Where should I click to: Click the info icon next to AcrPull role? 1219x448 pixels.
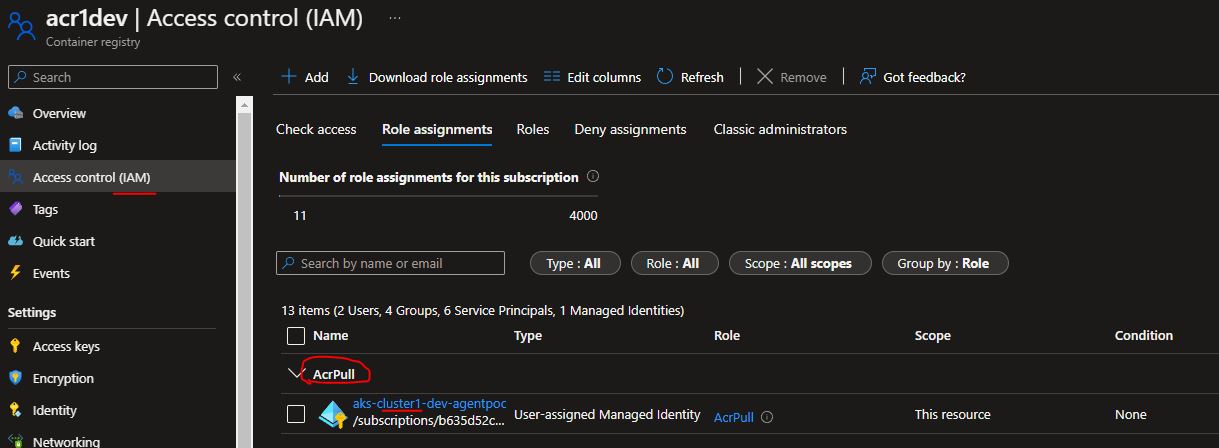pos(767,417)
